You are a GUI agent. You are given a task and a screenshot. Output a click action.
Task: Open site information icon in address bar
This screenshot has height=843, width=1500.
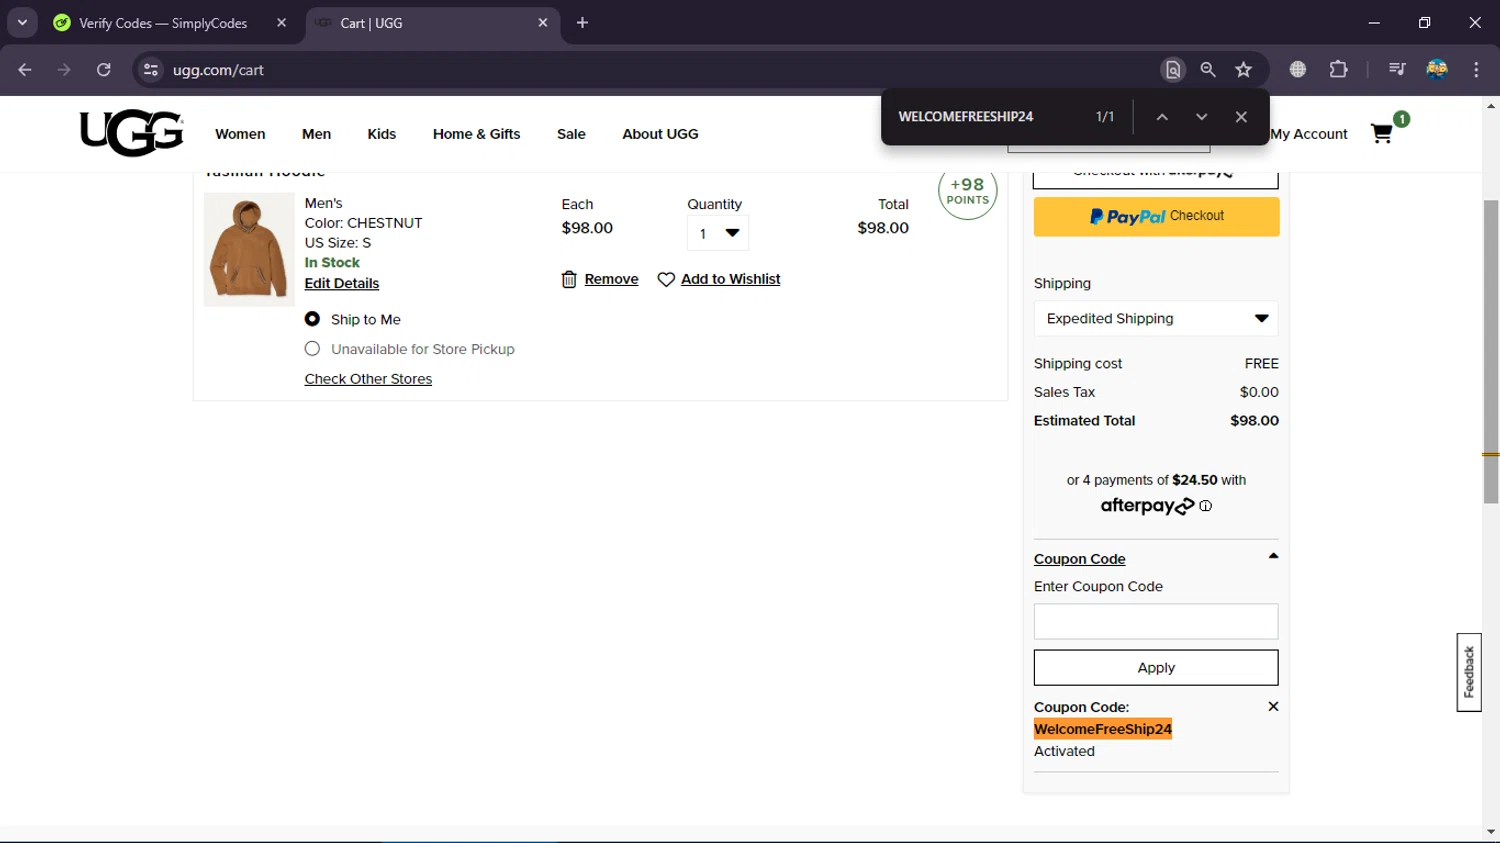[151, 70]
